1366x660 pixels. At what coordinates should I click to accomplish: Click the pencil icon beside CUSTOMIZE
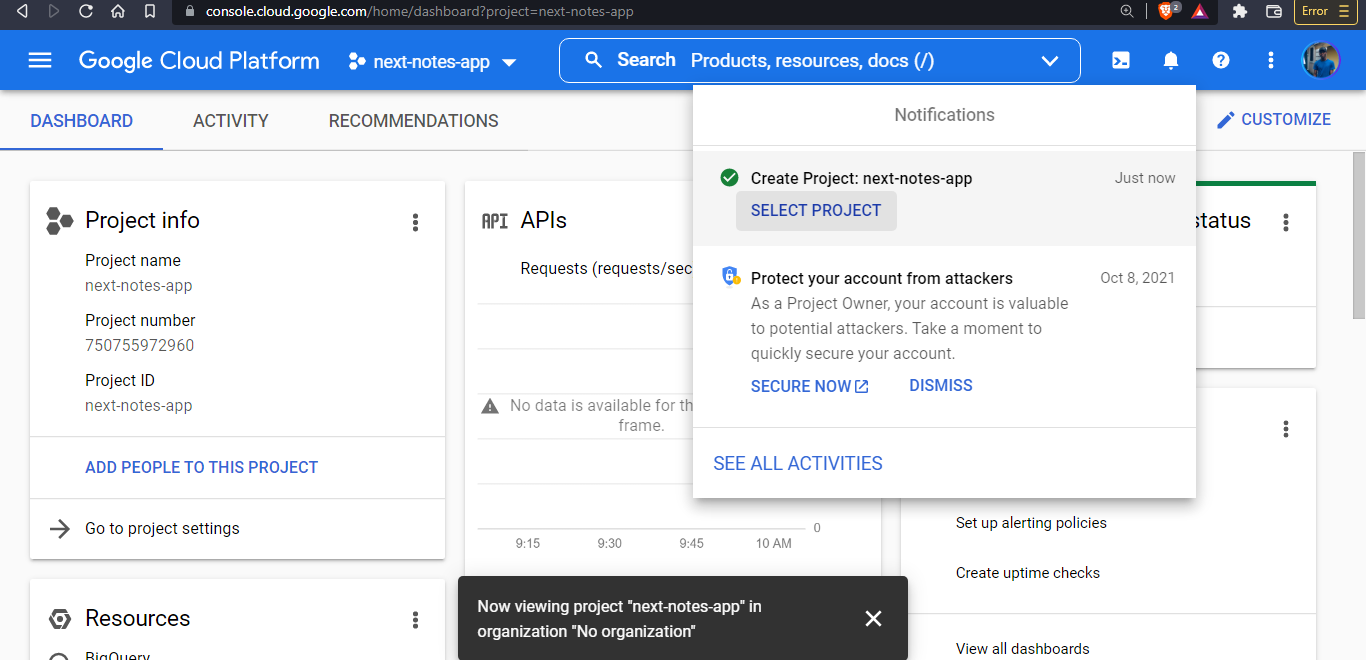[x=1225, y=120]
